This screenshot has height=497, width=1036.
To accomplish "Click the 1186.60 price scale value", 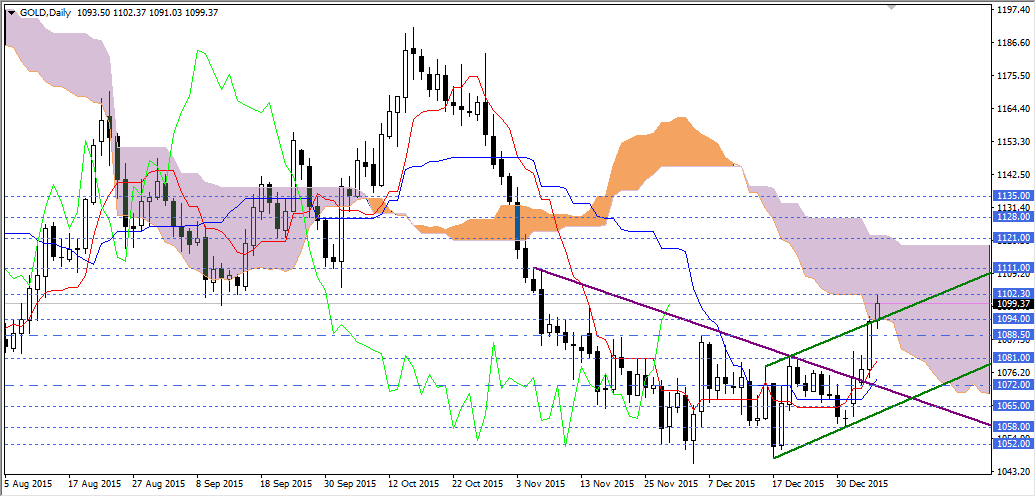I will (1013, 43).
